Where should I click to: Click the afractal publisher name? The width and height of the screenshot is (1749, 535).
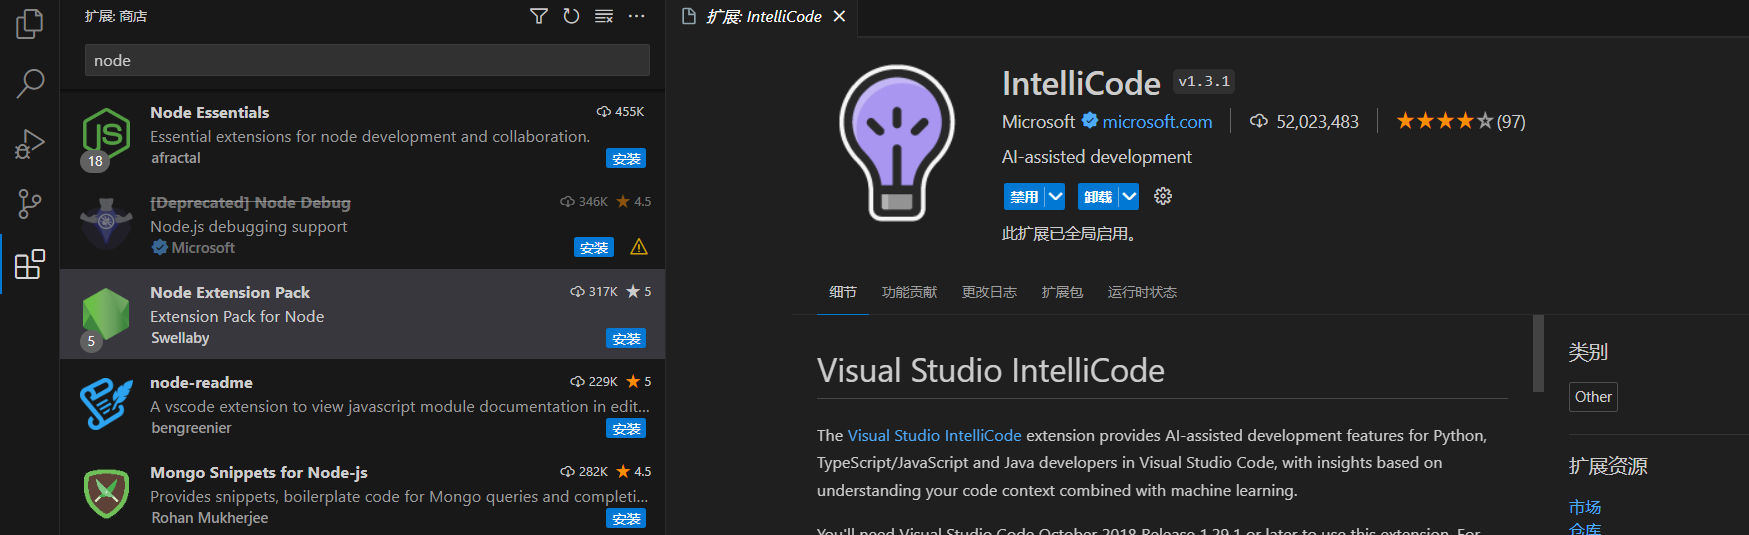pyautogui.click(x=176, y=158)
